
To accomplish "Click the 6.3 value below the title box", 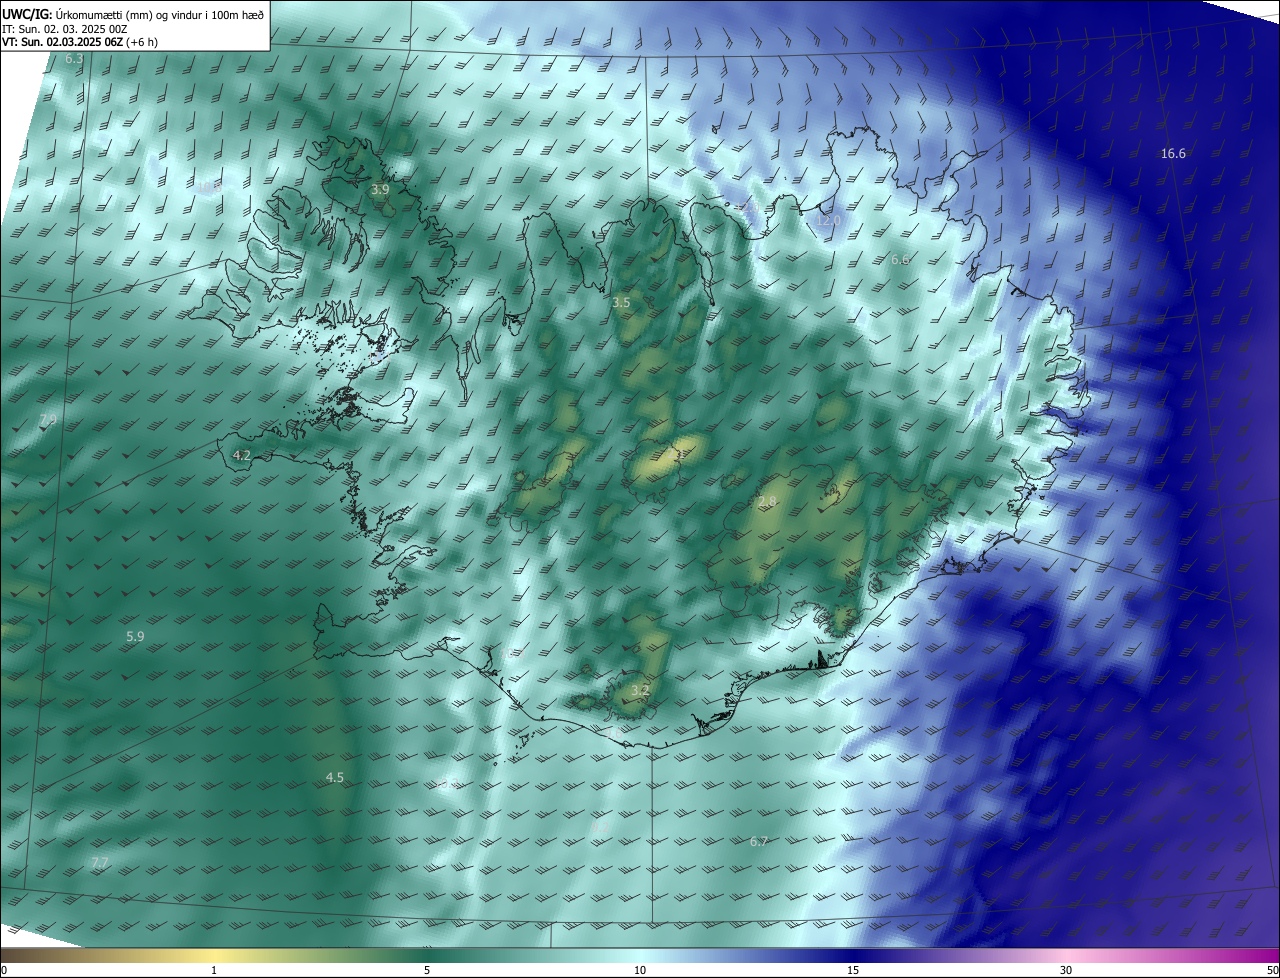I will coord(74,59).
